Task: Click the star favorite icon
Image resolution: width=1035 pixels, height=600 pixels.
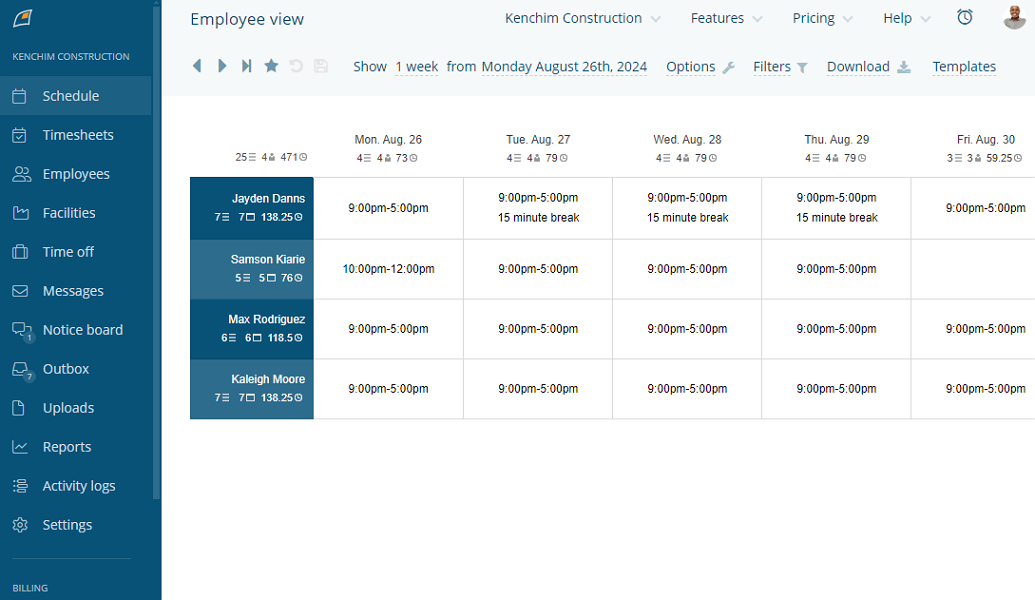Action: click(271, 66)
